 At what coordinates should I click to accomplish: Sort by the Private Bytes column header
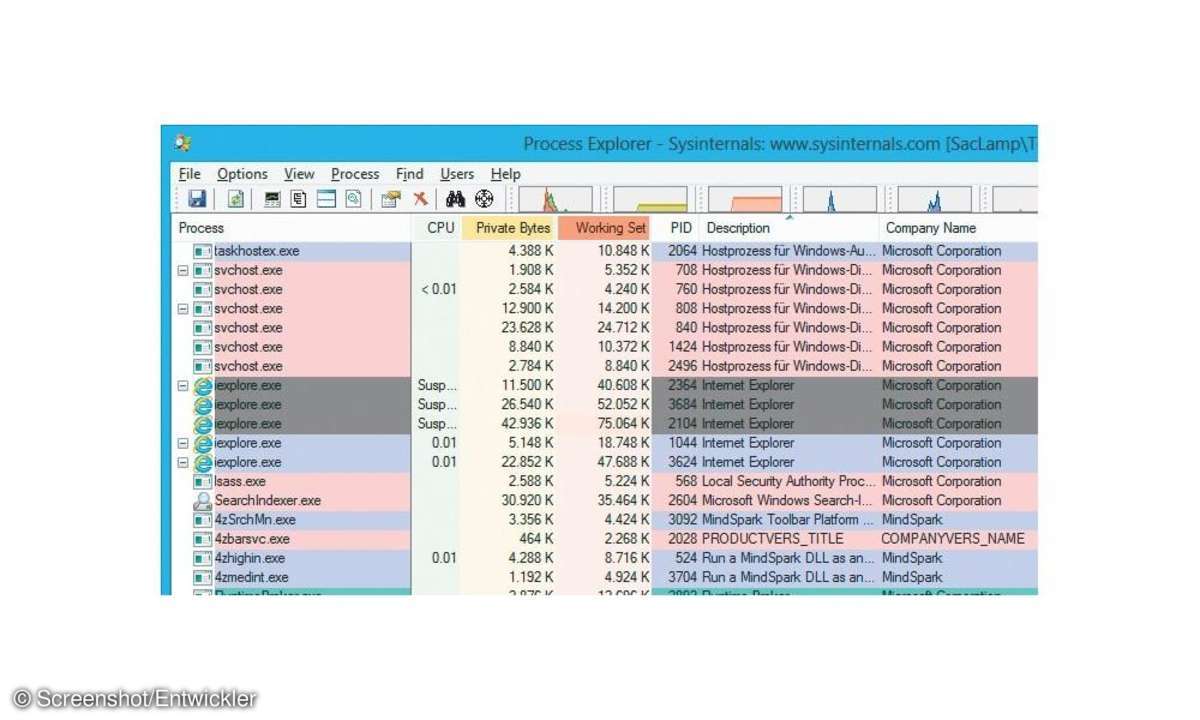click(x=509, y=228)
